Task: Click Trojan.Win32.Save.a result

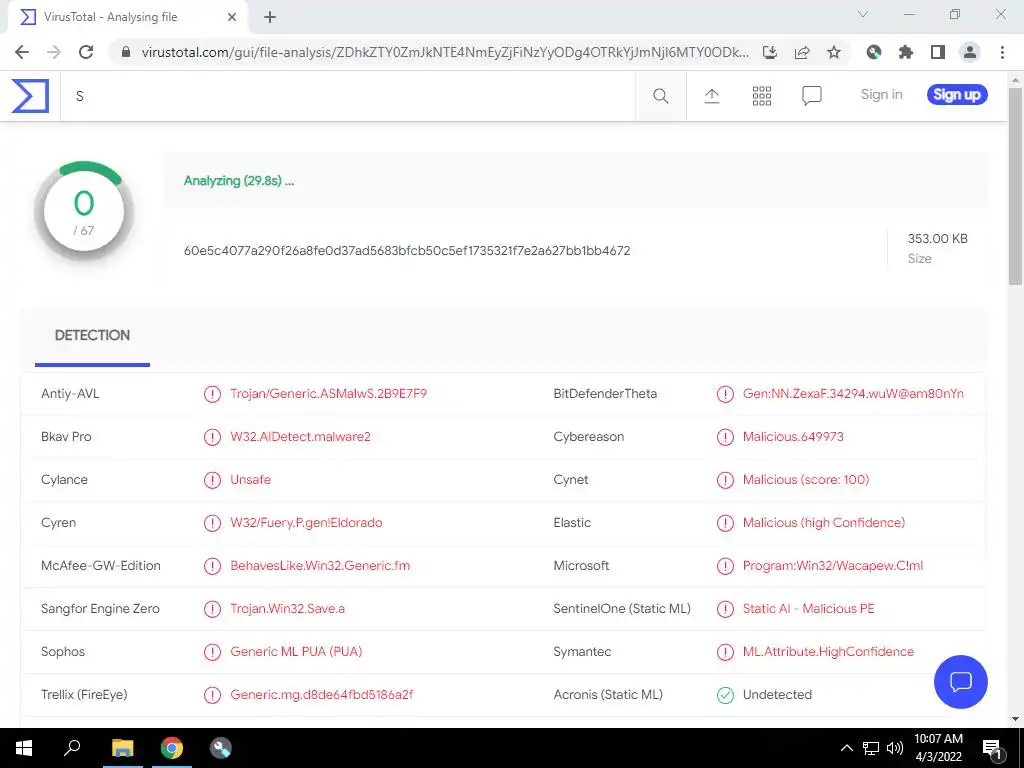Action: pos(287,609)
